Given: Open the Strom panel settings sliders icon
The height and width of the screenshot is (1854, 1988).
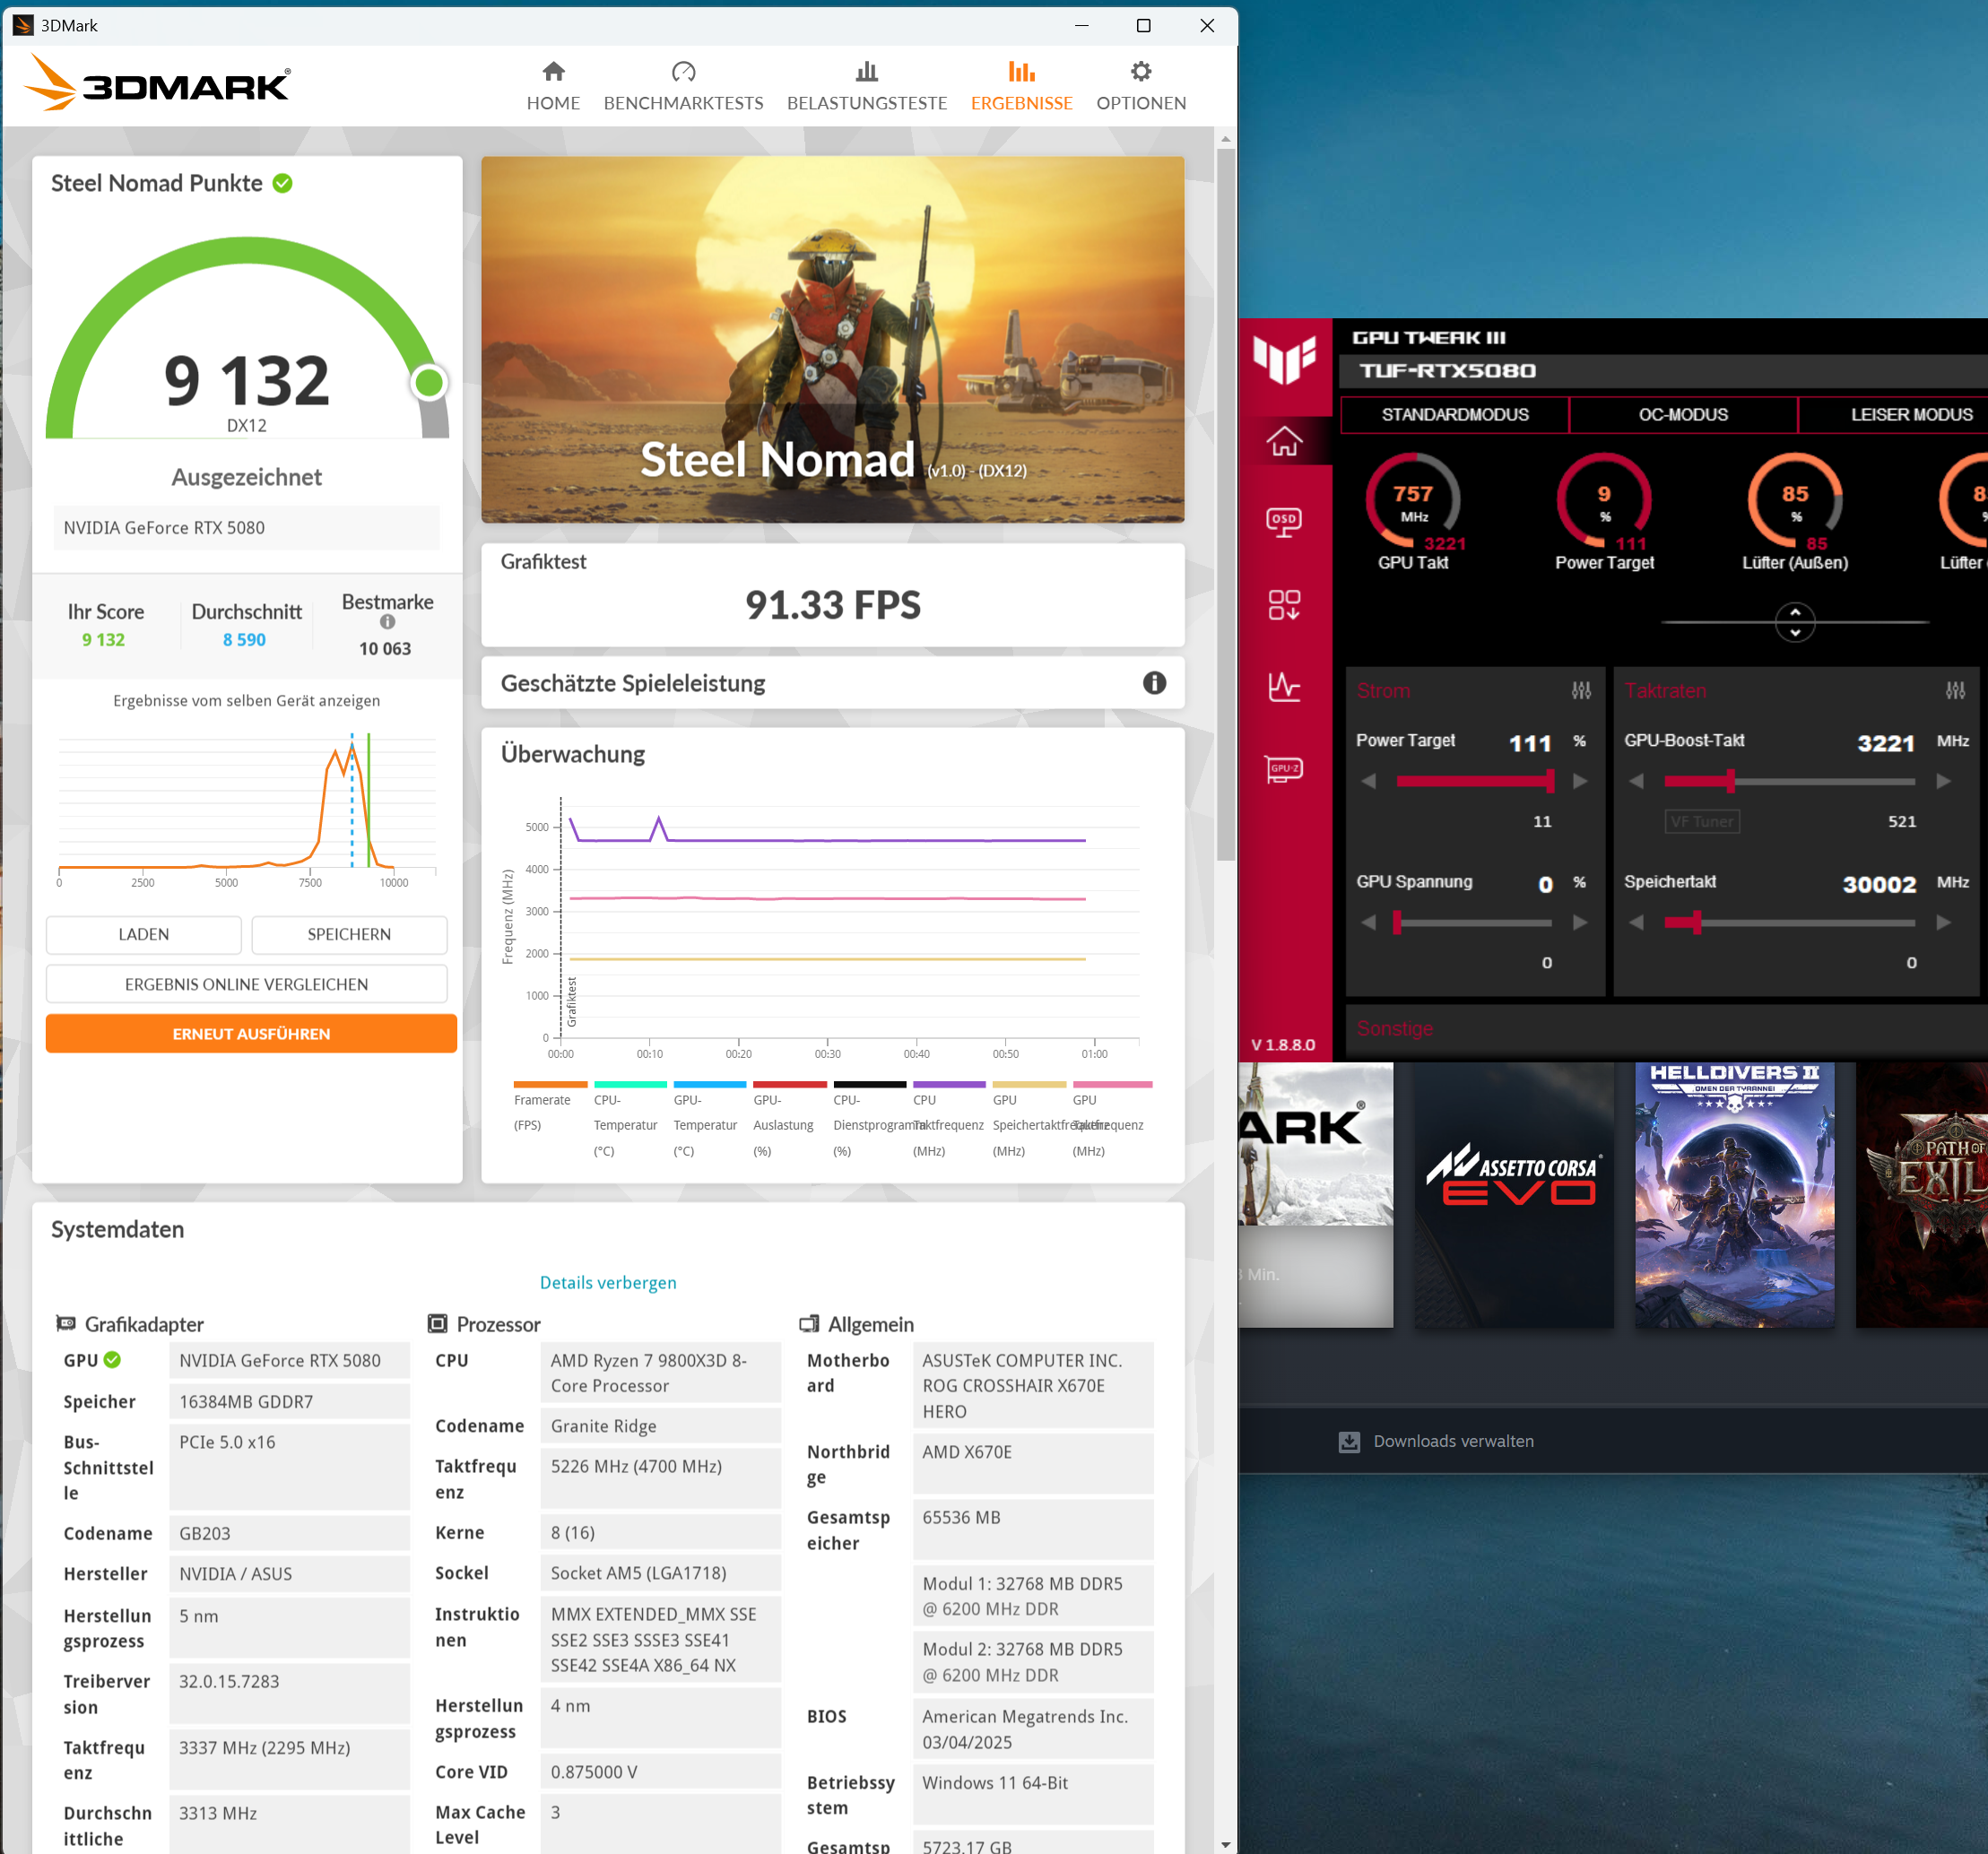Looking at the screenshot, I should [x=1581, y=690].
